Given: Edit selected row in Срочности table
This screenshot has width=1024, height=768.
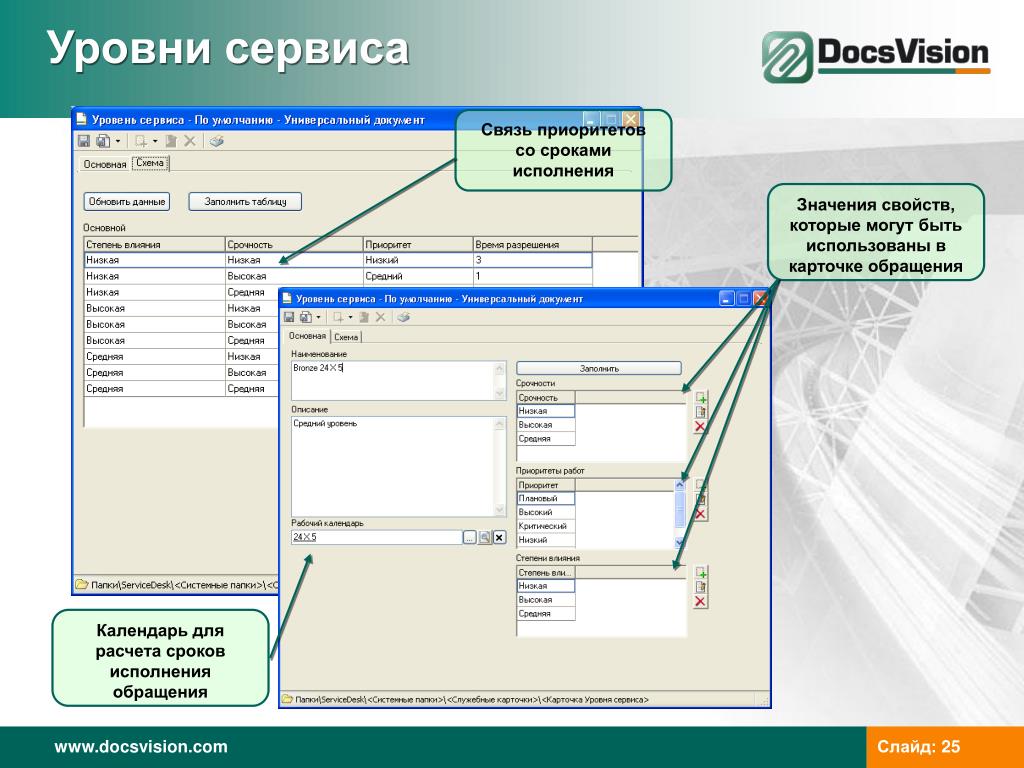Looking at the screenshot, I should [x=701, y=412].
